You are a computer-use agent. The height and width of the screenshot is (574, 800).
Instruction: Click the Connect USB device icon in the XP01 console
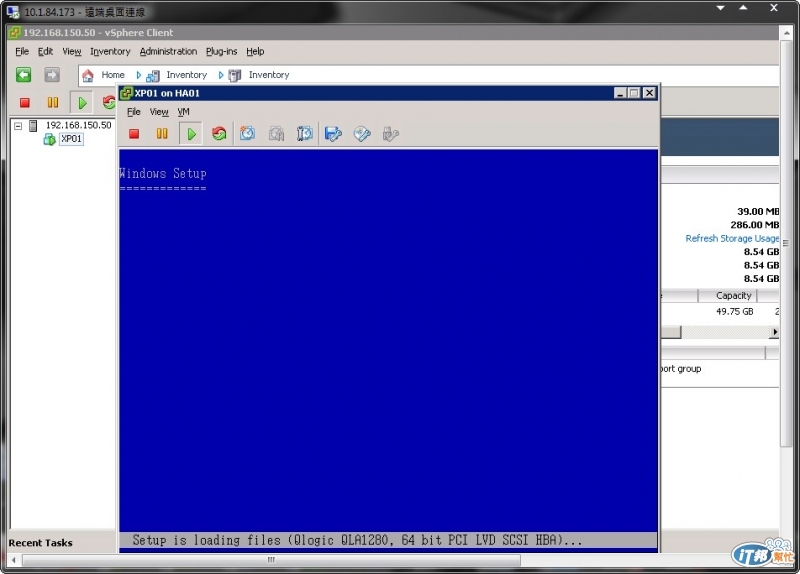(390, 134)
